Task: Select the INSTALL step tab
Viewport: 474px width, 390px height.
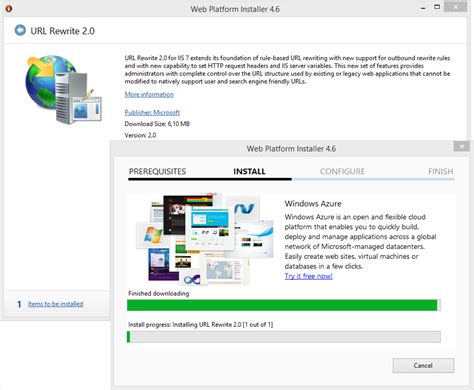Action: [249, 171]
